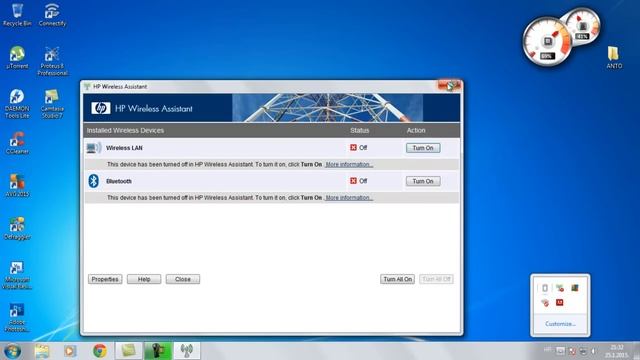Select the ANTO folder on desktop
The width and height of the screenshot is (640, 360).
(x=613, y=58)
